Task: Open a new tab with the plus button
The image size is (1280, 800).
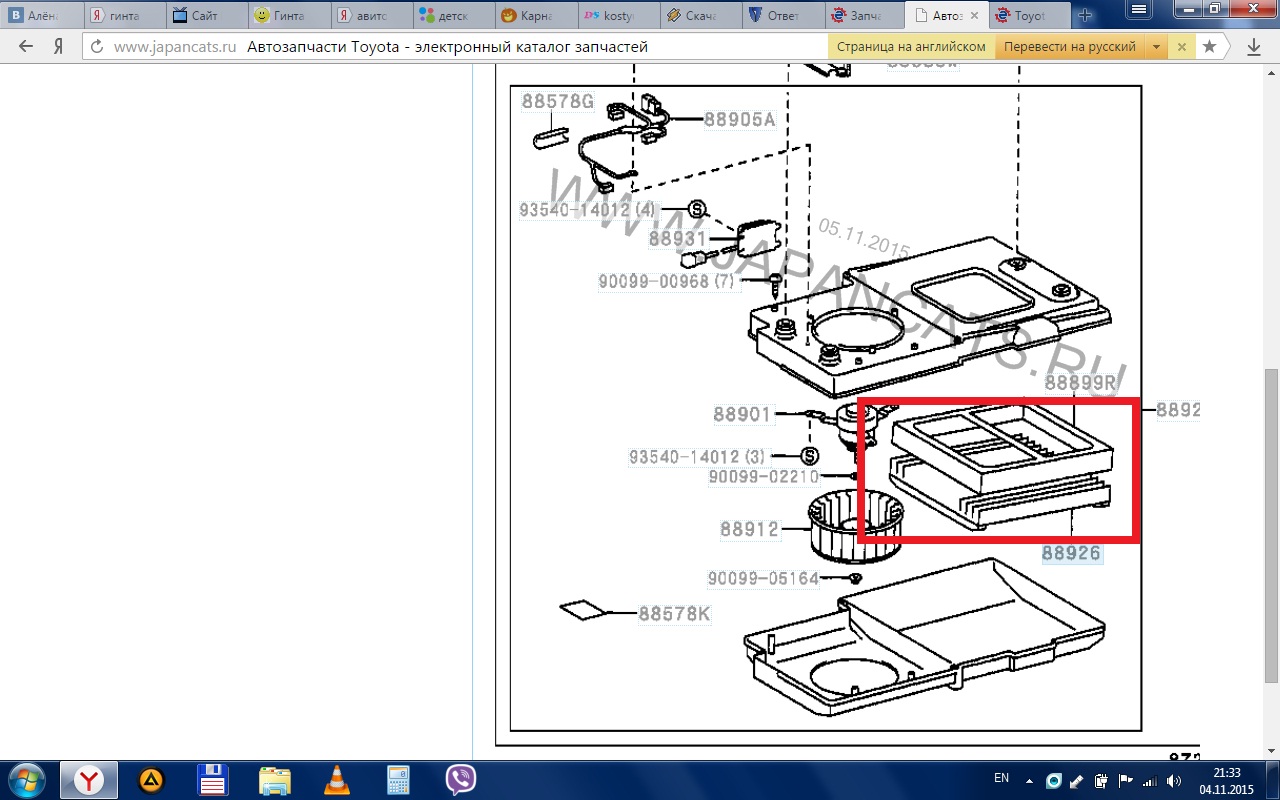Action: (1085, 16)
